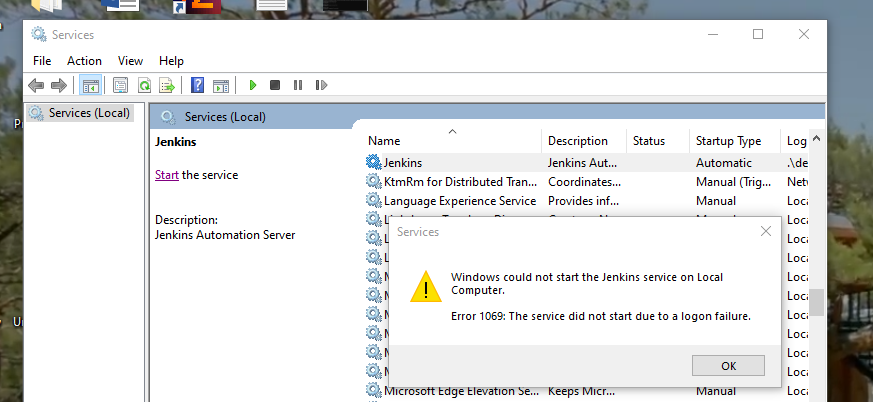Screen dimensions: 873x402
Task: Click the scroll up arrow of services list
Action: point(816,138)
